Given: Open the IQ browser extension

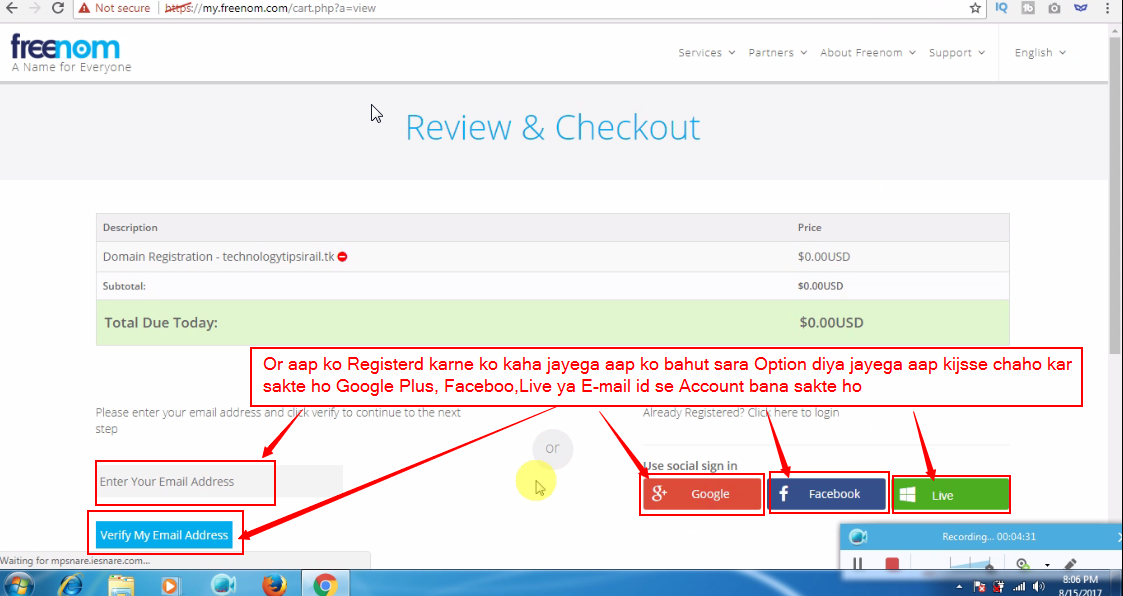Looking at the screenshot, I should point(1001,8).
